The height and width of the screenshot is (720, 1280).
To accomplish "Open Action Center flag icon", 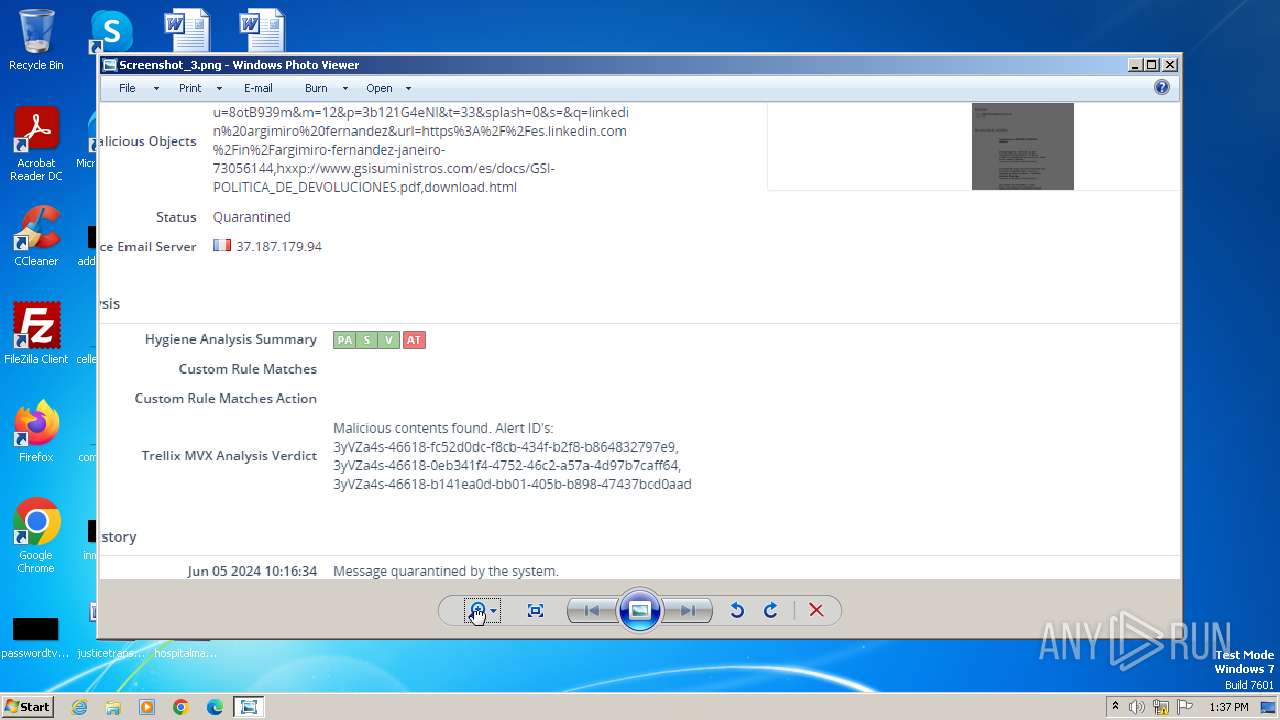I will tap(1185, 707).
